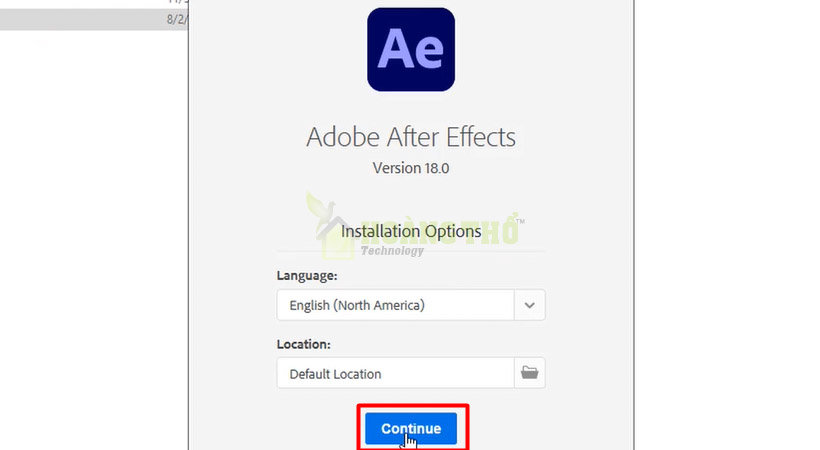Viewport: 820px width, 450px height.
Task: Expand the Language dropdown chevron arrow
Action: [x=529, y=305]
